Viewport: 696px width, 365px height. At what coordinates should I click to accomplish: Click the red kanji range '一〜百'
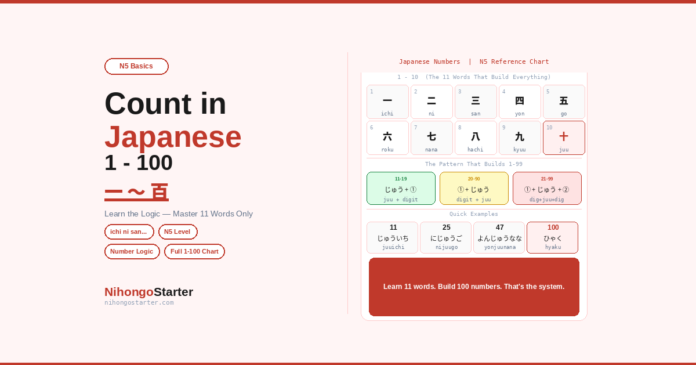pyautogui.click(x=137, y=192)
